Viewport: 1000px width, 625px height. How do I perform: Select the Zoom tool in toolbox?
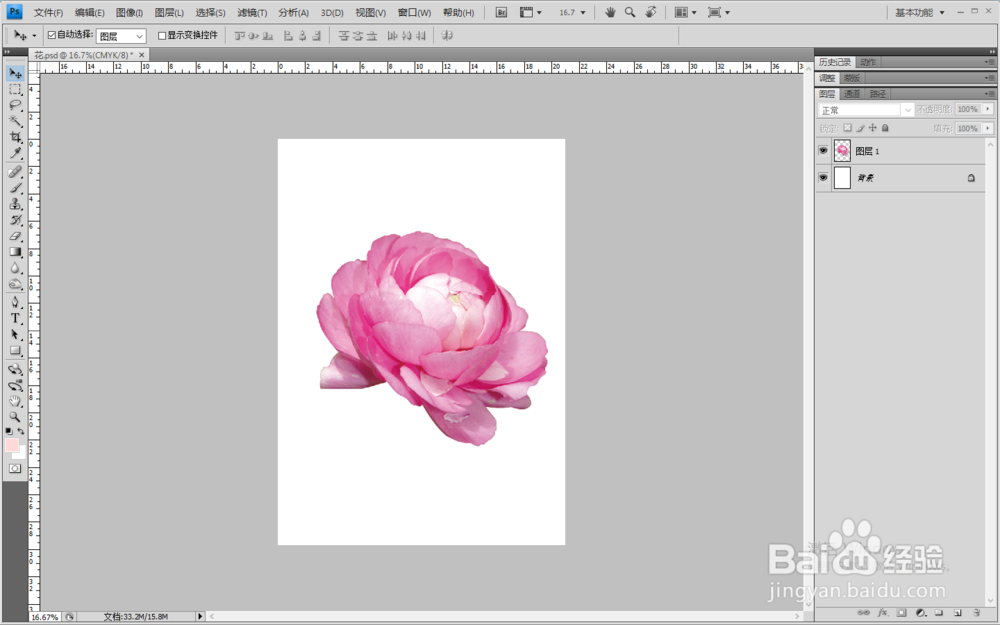(15, 417)
